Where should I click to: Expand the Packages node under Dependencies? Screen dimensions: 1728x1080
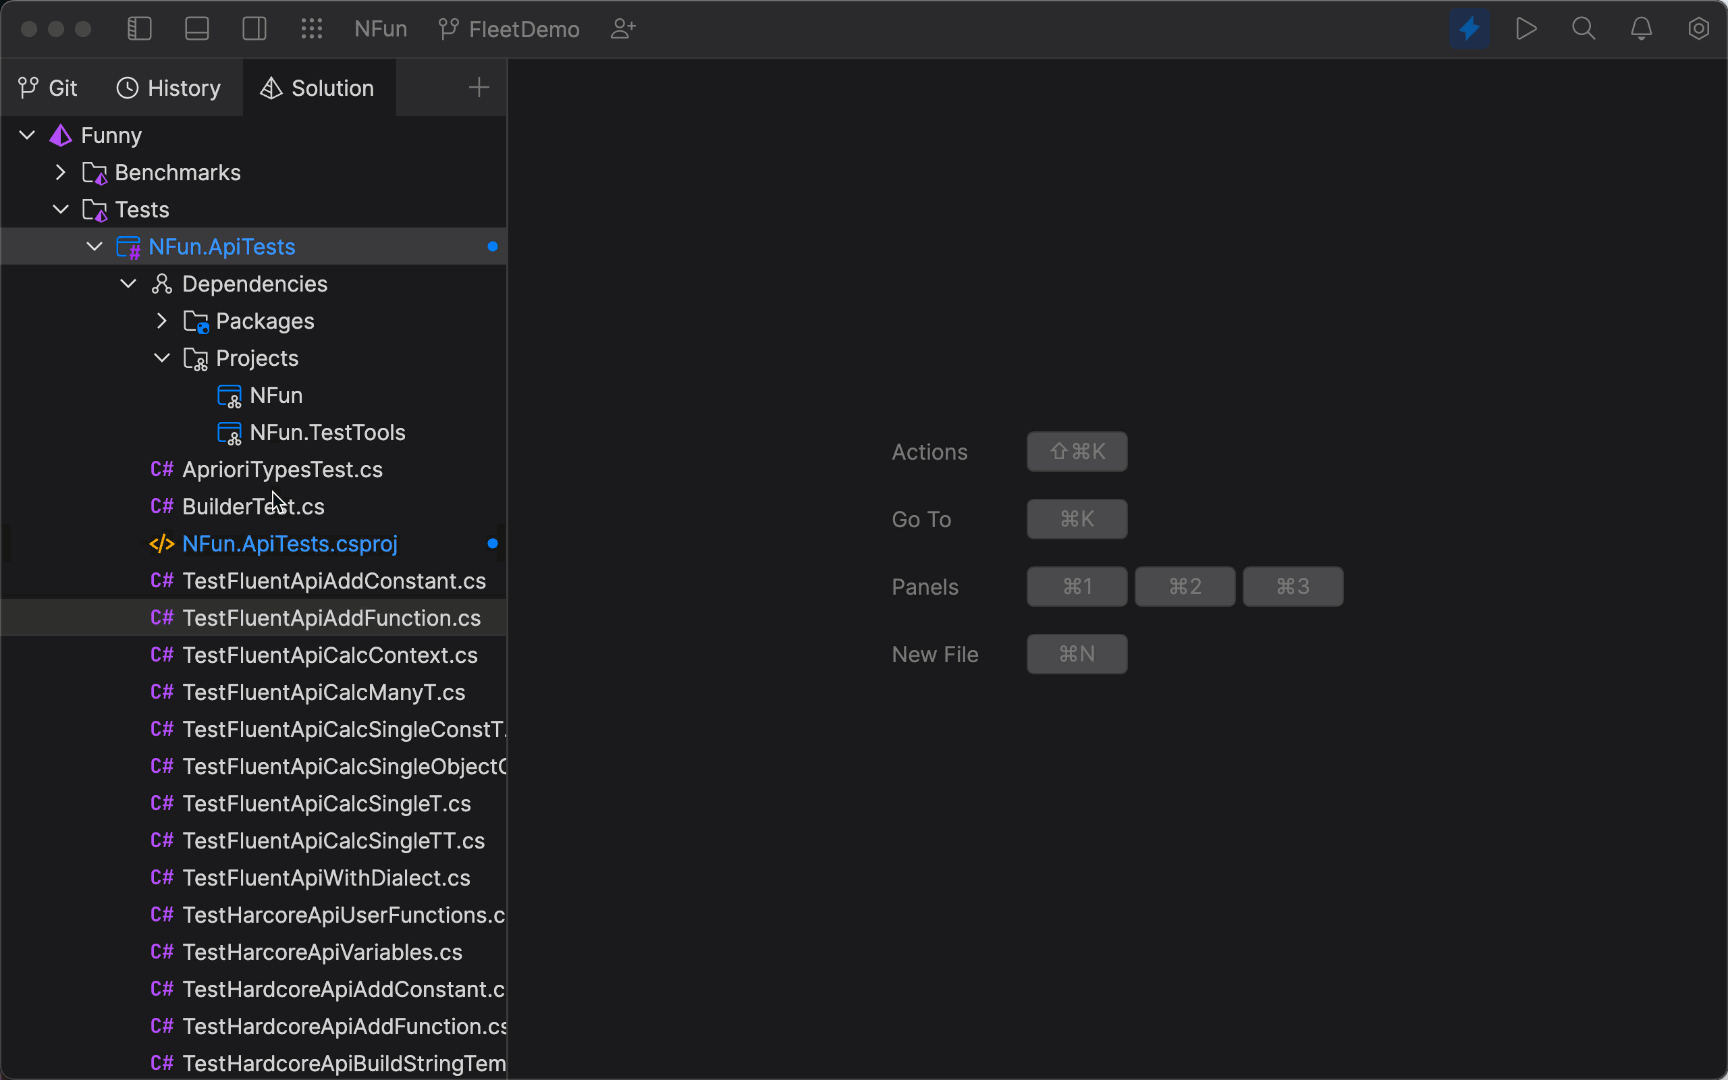pos(162,321)
